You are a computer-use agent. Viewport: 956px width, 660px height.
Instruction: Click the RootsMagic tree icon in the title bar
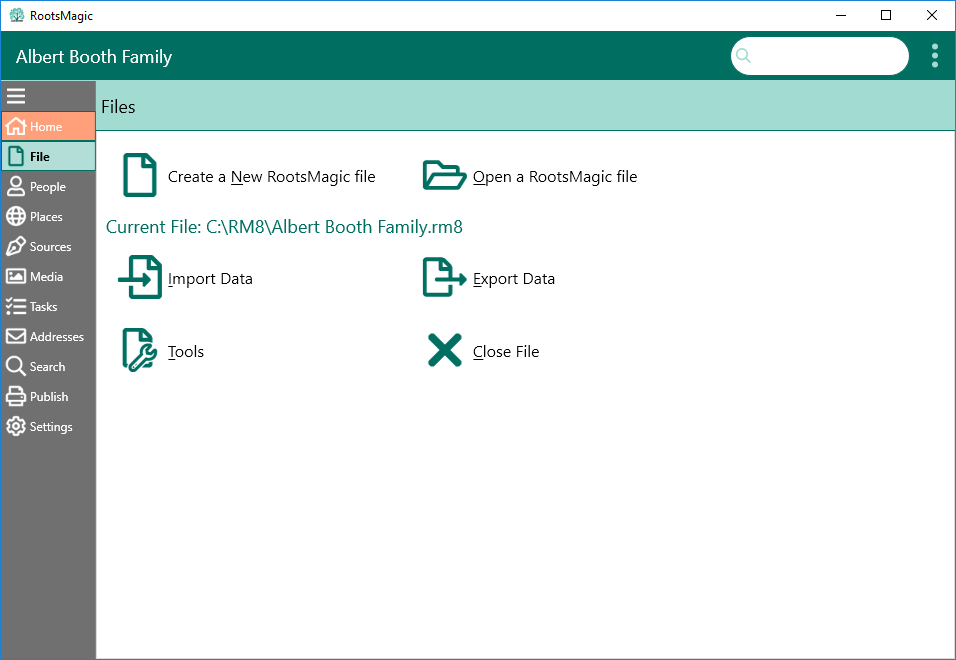pyautogui.click(x=17, y=15)
